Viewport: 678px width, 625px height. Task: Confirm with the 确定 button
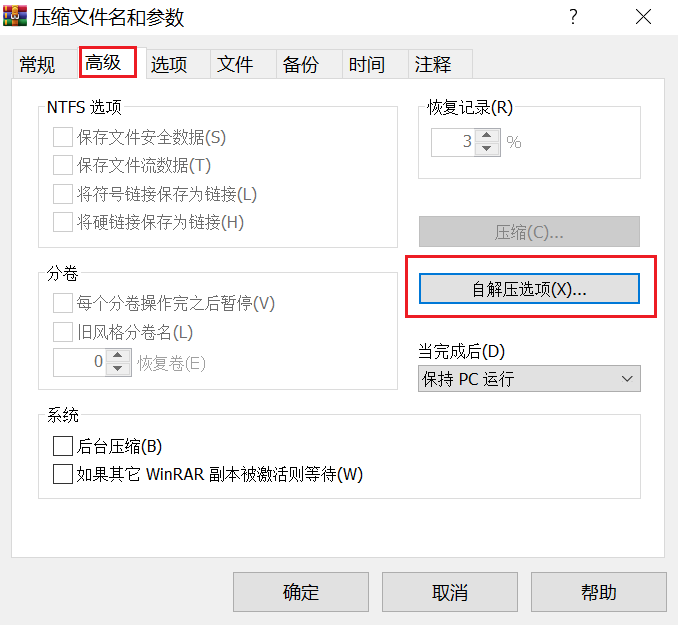(x=301, y=592)
